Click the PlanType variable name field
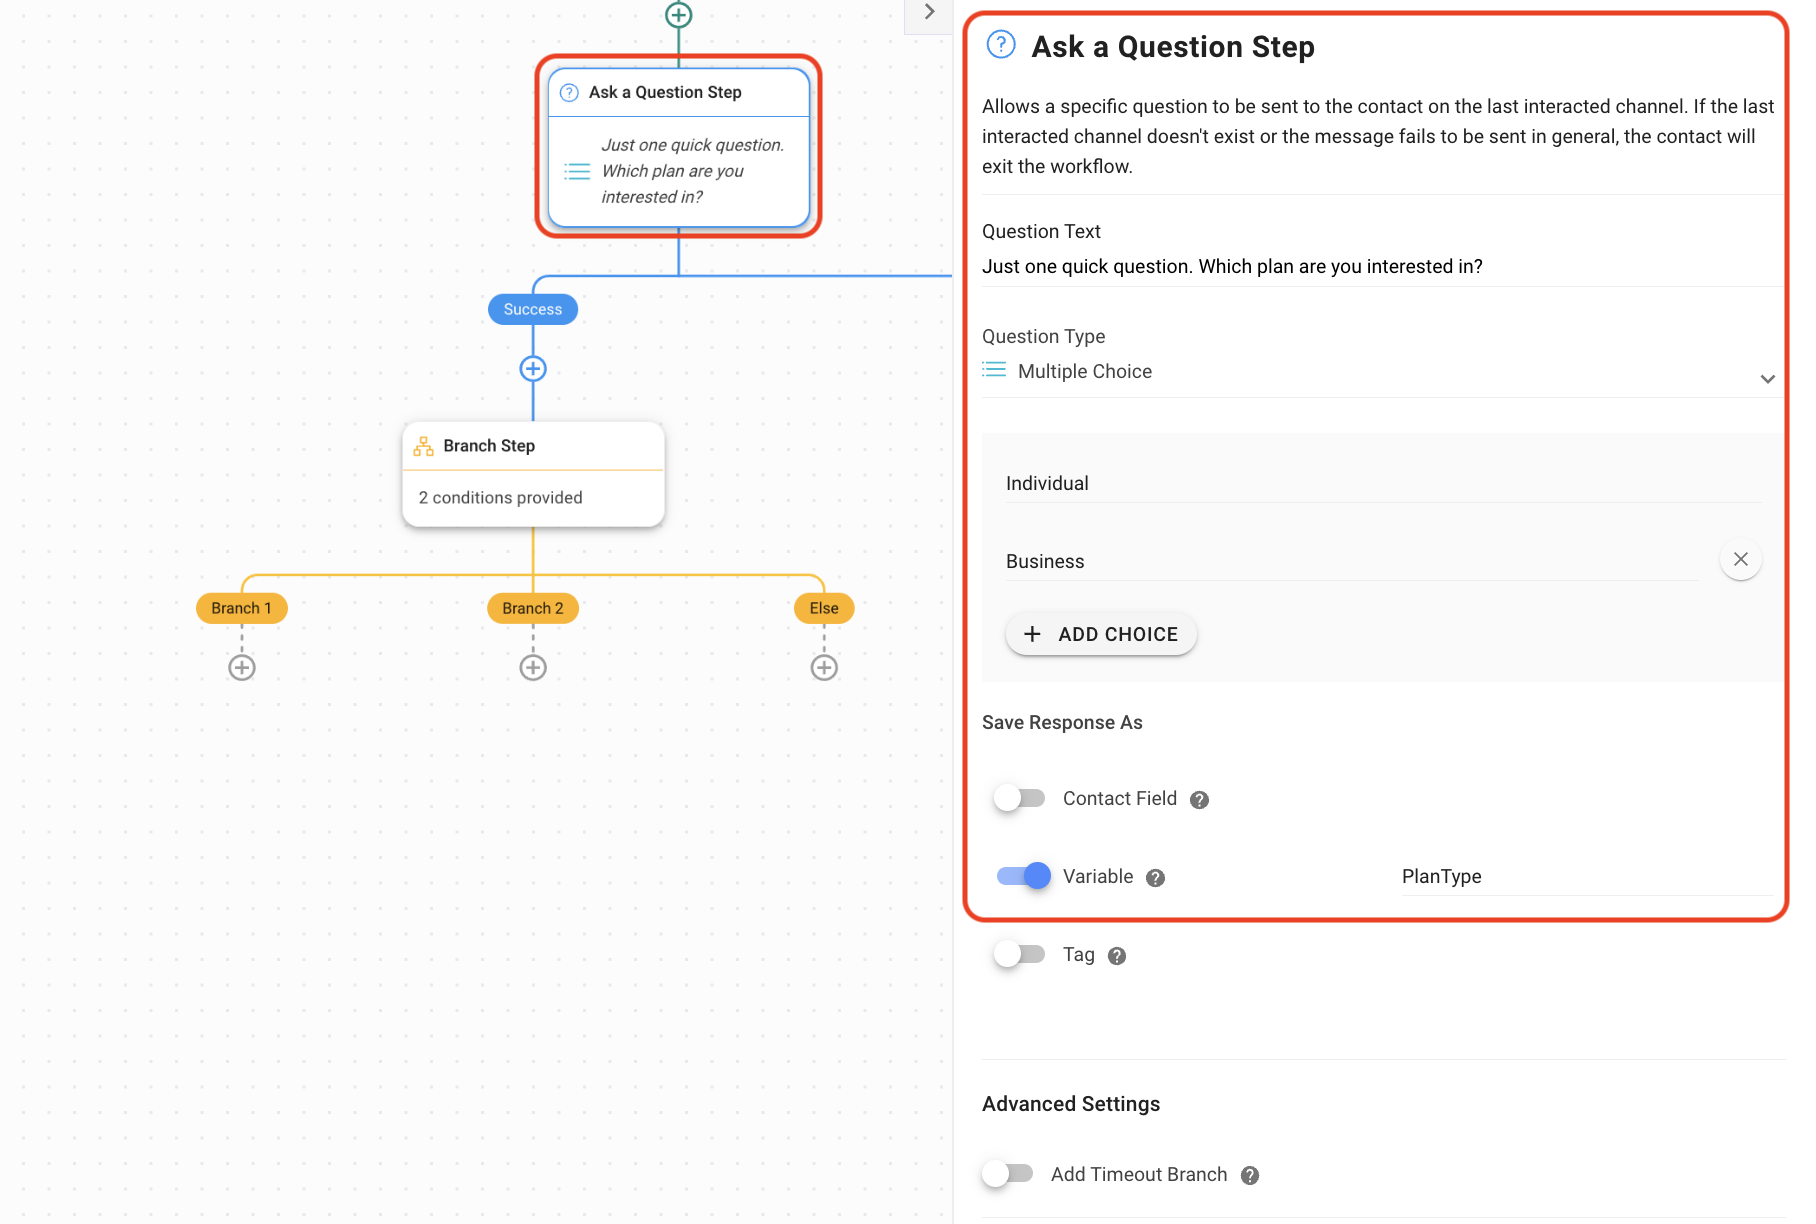The image size is (1816, 1224). coord(1587,877)
